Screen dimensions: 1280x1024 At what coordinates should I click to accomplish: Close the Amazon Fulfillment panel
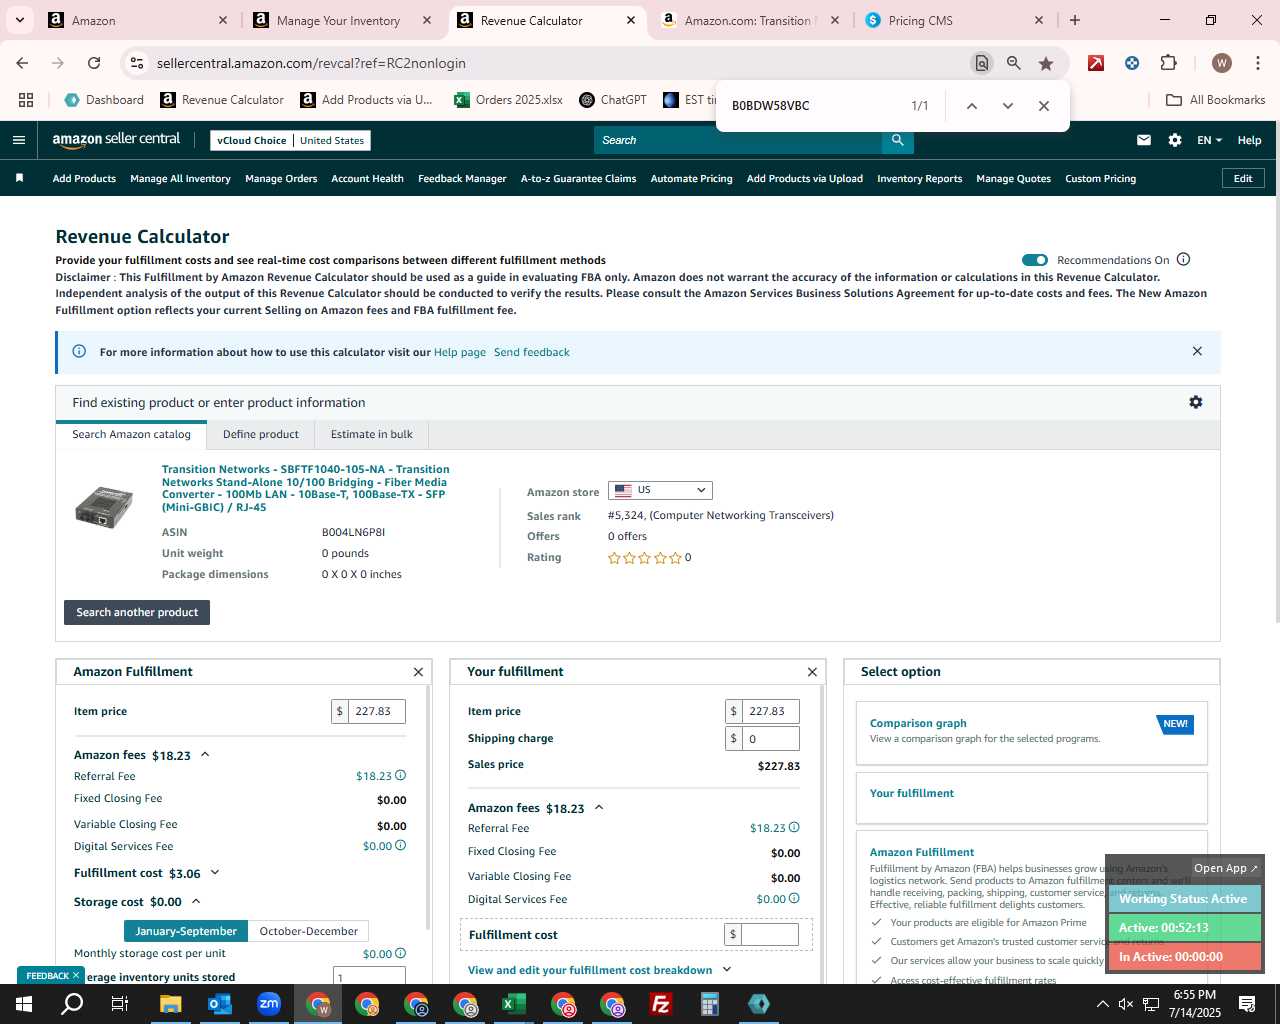click(x=418, y=672)
